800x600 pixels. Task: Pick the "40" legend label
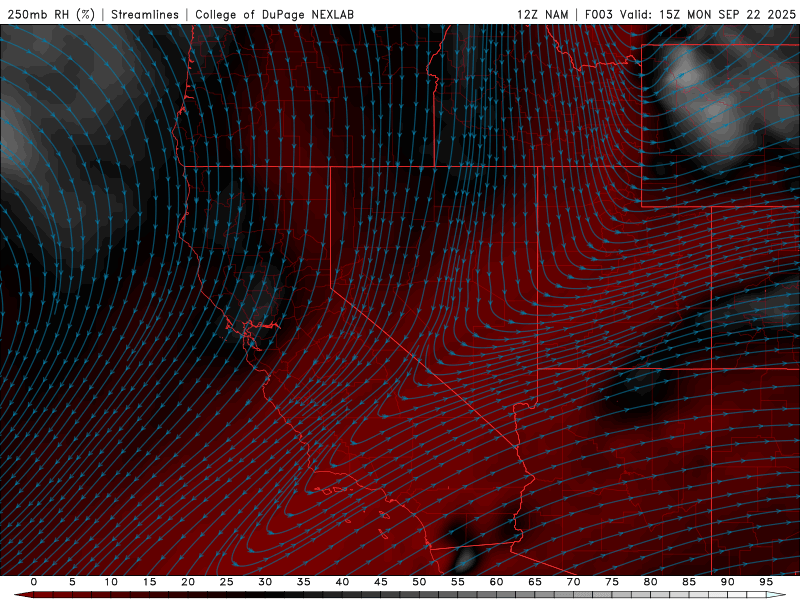tap(342, 582)
